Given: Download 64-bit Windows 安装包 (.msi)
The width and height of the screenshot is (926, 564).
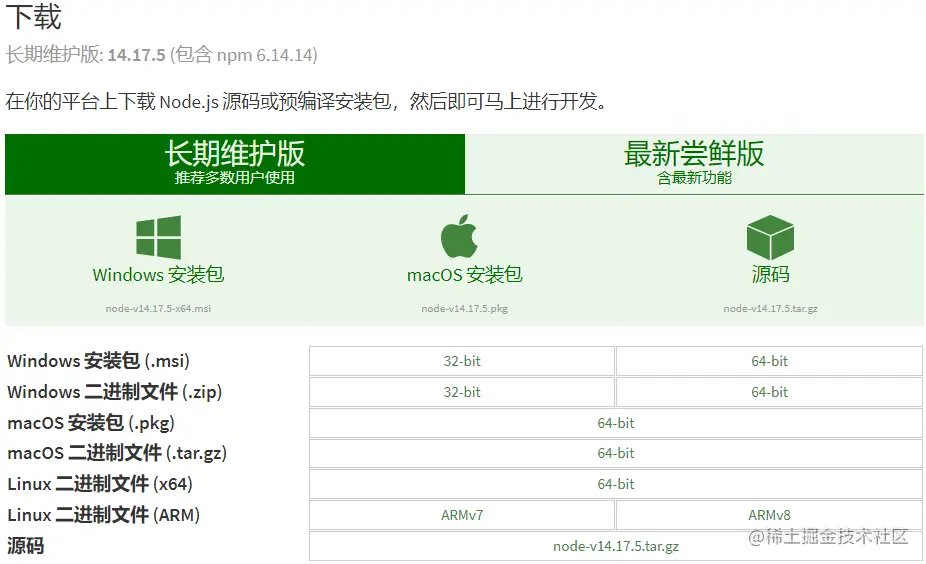Looking at the screenshot, I should [x=770, y=361].
